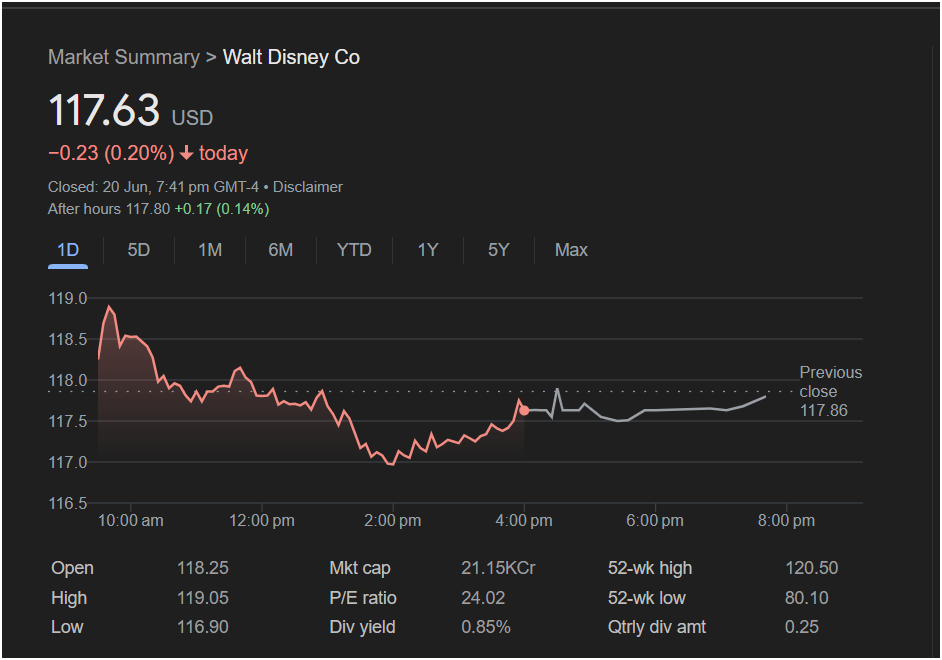Click the Qtrly div amt label
Viewport: 942px width, 660px height.
pos(657,627)
